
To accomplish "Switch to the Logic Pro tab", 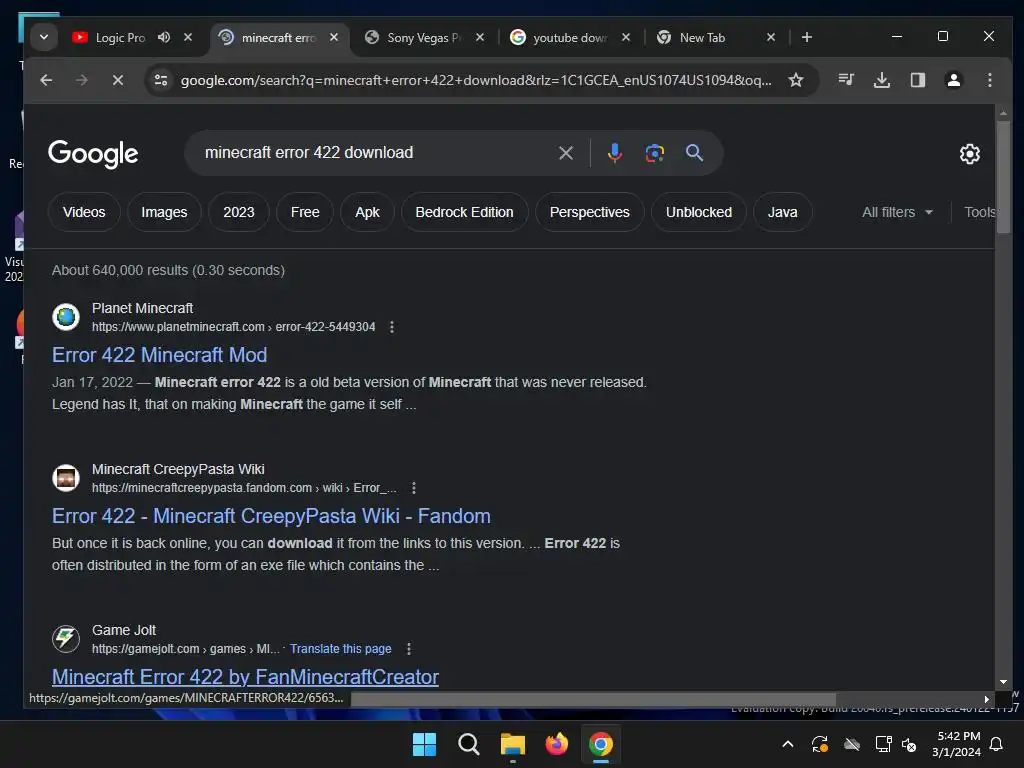I will point(120,37).
